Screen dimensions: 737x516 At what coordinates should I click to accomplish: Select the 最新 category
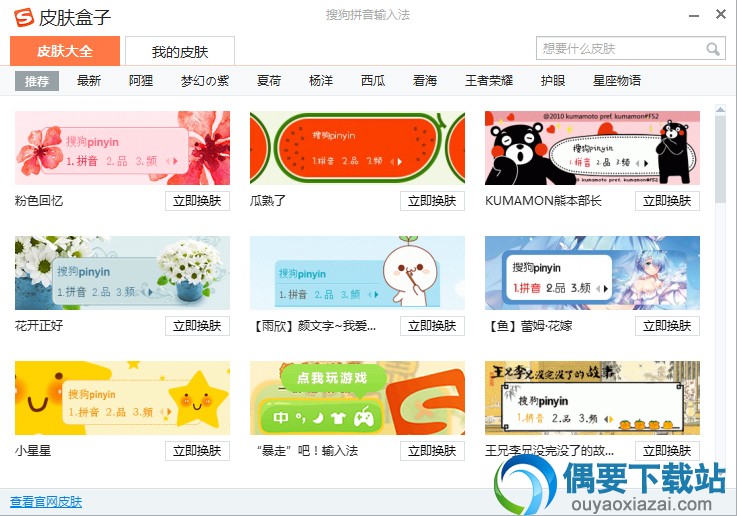point(89,81)
